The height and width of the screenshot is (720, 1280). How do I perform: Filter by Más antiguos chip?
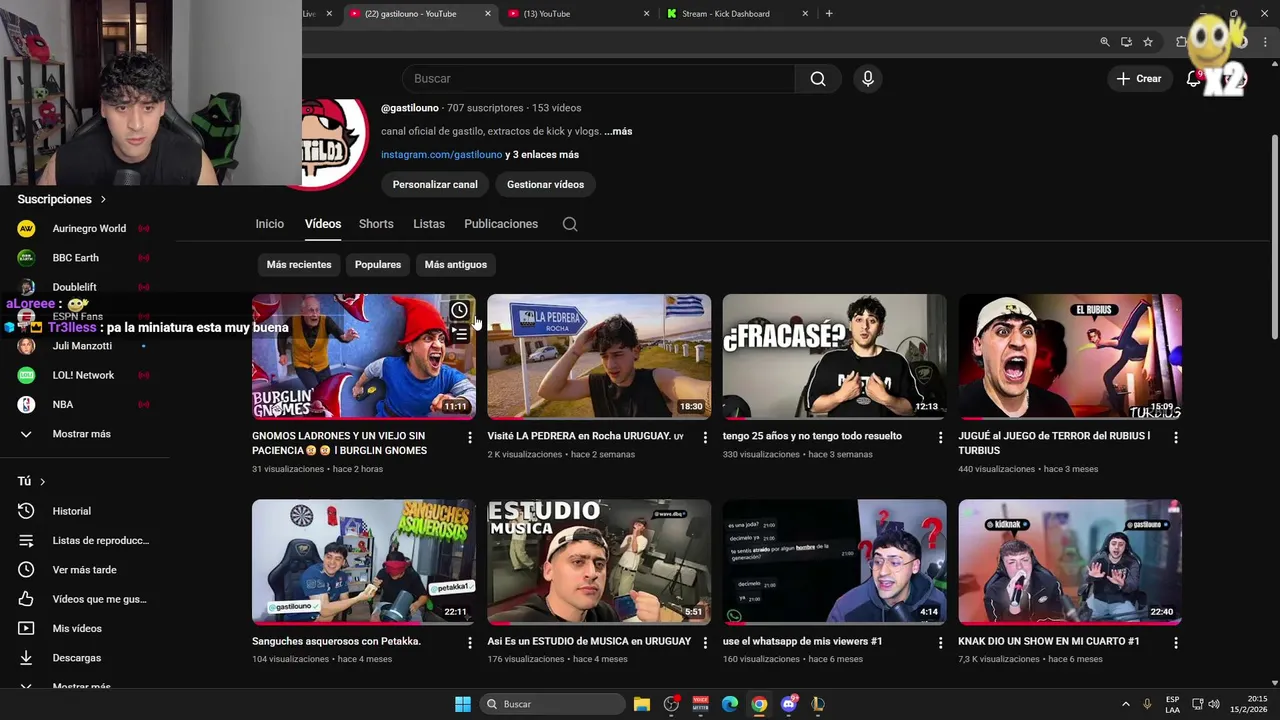(456, 265)
